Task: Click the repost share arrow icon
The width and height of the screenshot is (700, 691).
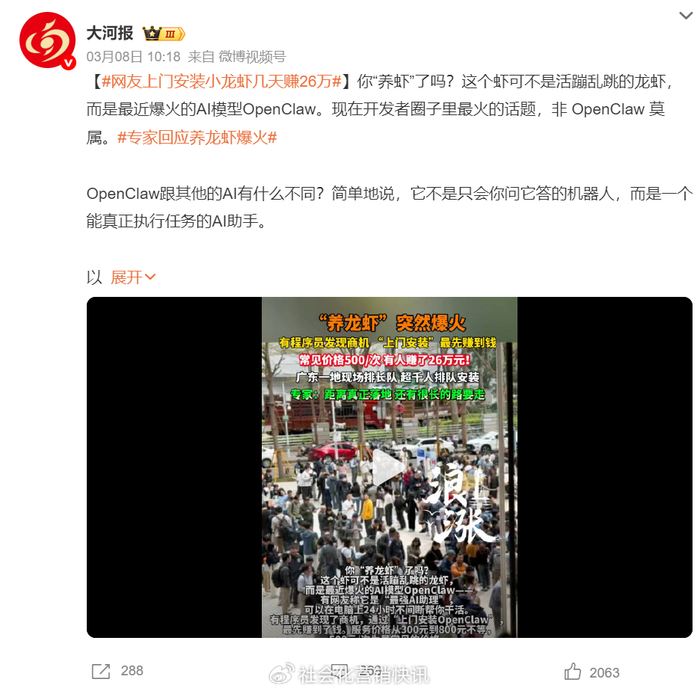Action: click(100, 671)
